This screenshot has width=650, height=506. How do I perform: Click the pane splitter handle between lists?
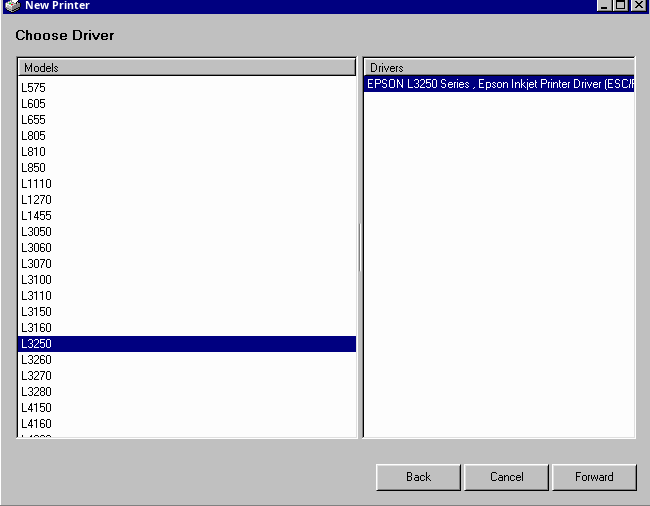(x=360, y=247)
